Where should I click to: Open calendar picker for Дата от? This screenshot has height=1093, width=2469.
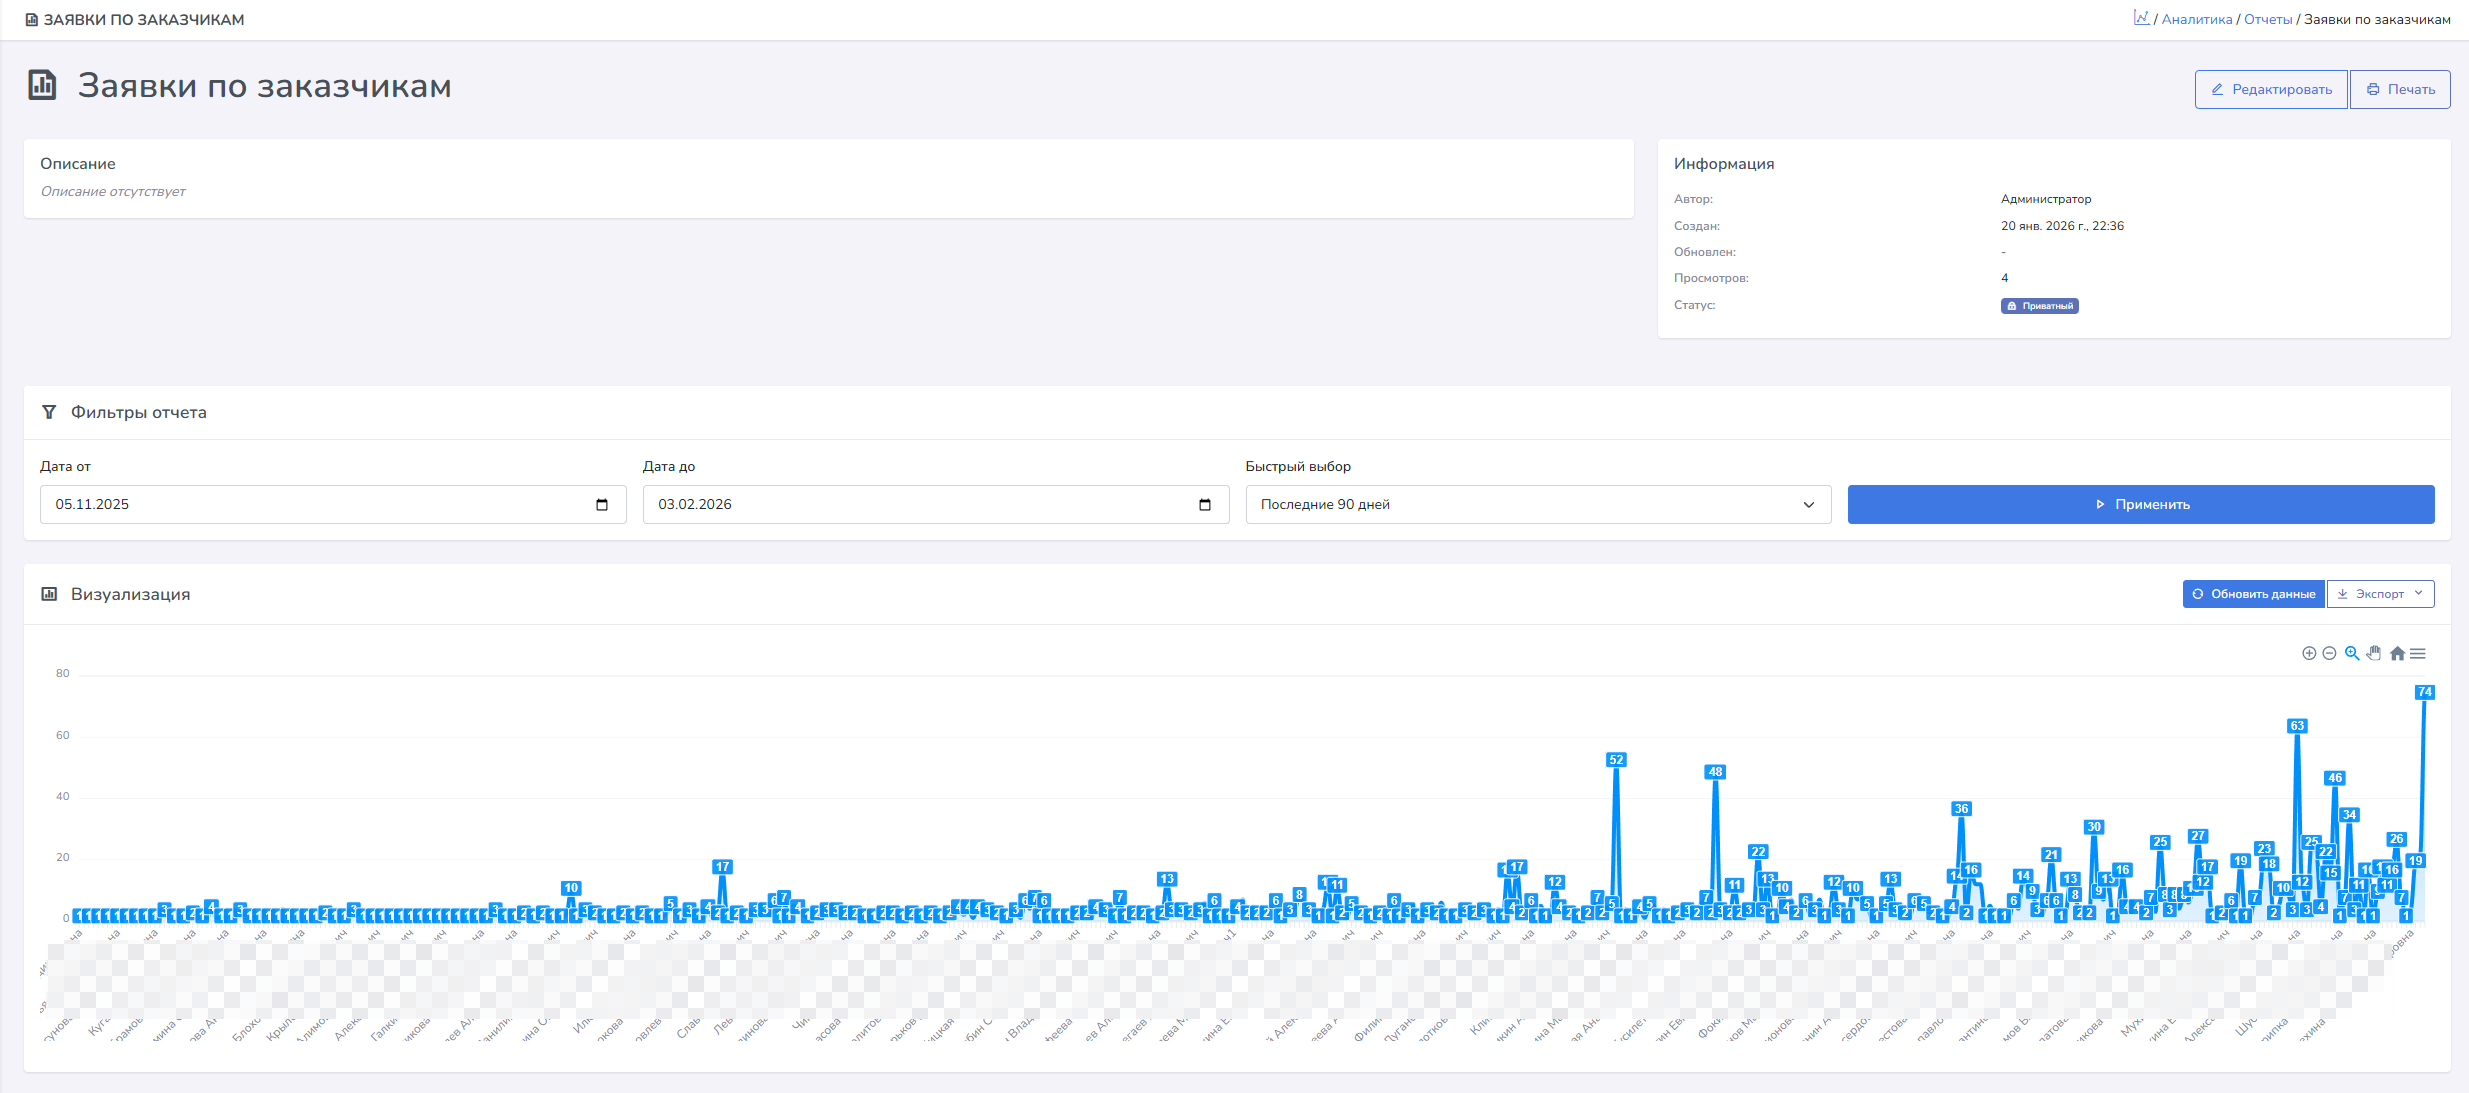click(x=602, y=504)
